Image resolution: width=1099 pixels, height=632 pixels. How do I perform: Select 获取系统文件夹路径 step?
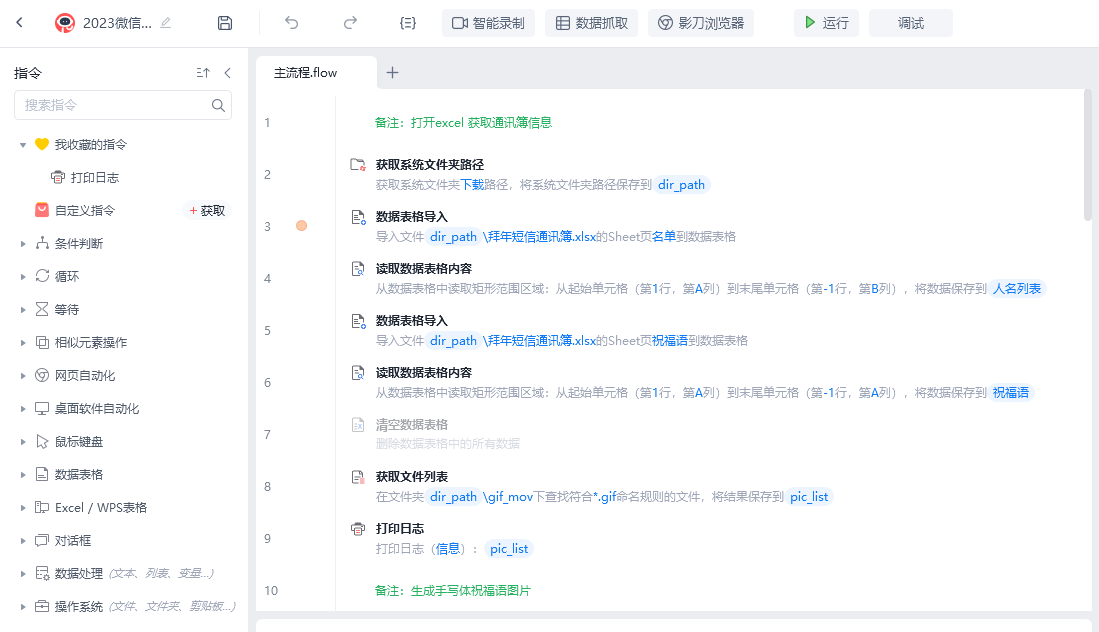click(x=430, y=165)
